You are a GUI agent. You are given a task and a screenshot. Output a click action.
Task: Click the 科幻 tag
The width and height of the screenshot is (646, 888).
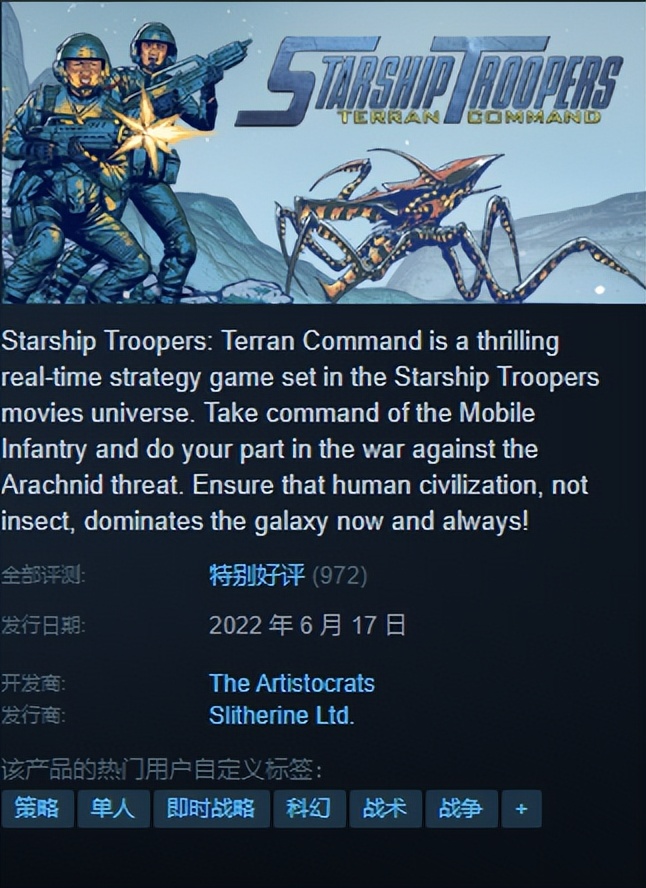(309, 808)
